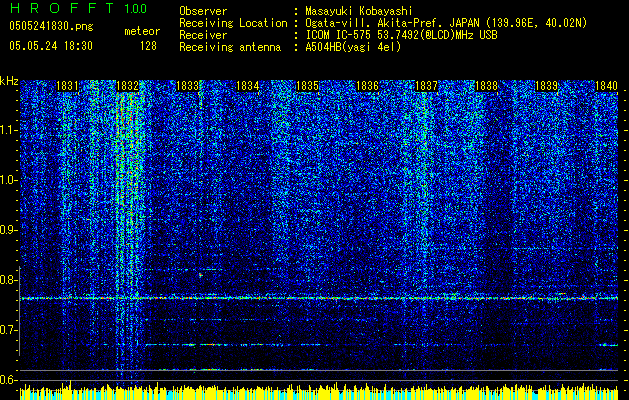Click the 1838 time marker
629x400 pixels.
point(487,86)
